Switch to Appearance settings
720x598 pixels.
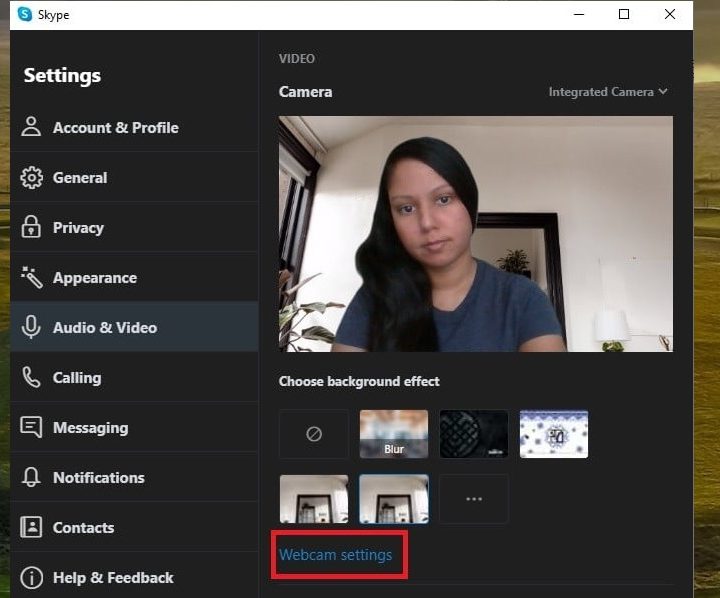135,277
